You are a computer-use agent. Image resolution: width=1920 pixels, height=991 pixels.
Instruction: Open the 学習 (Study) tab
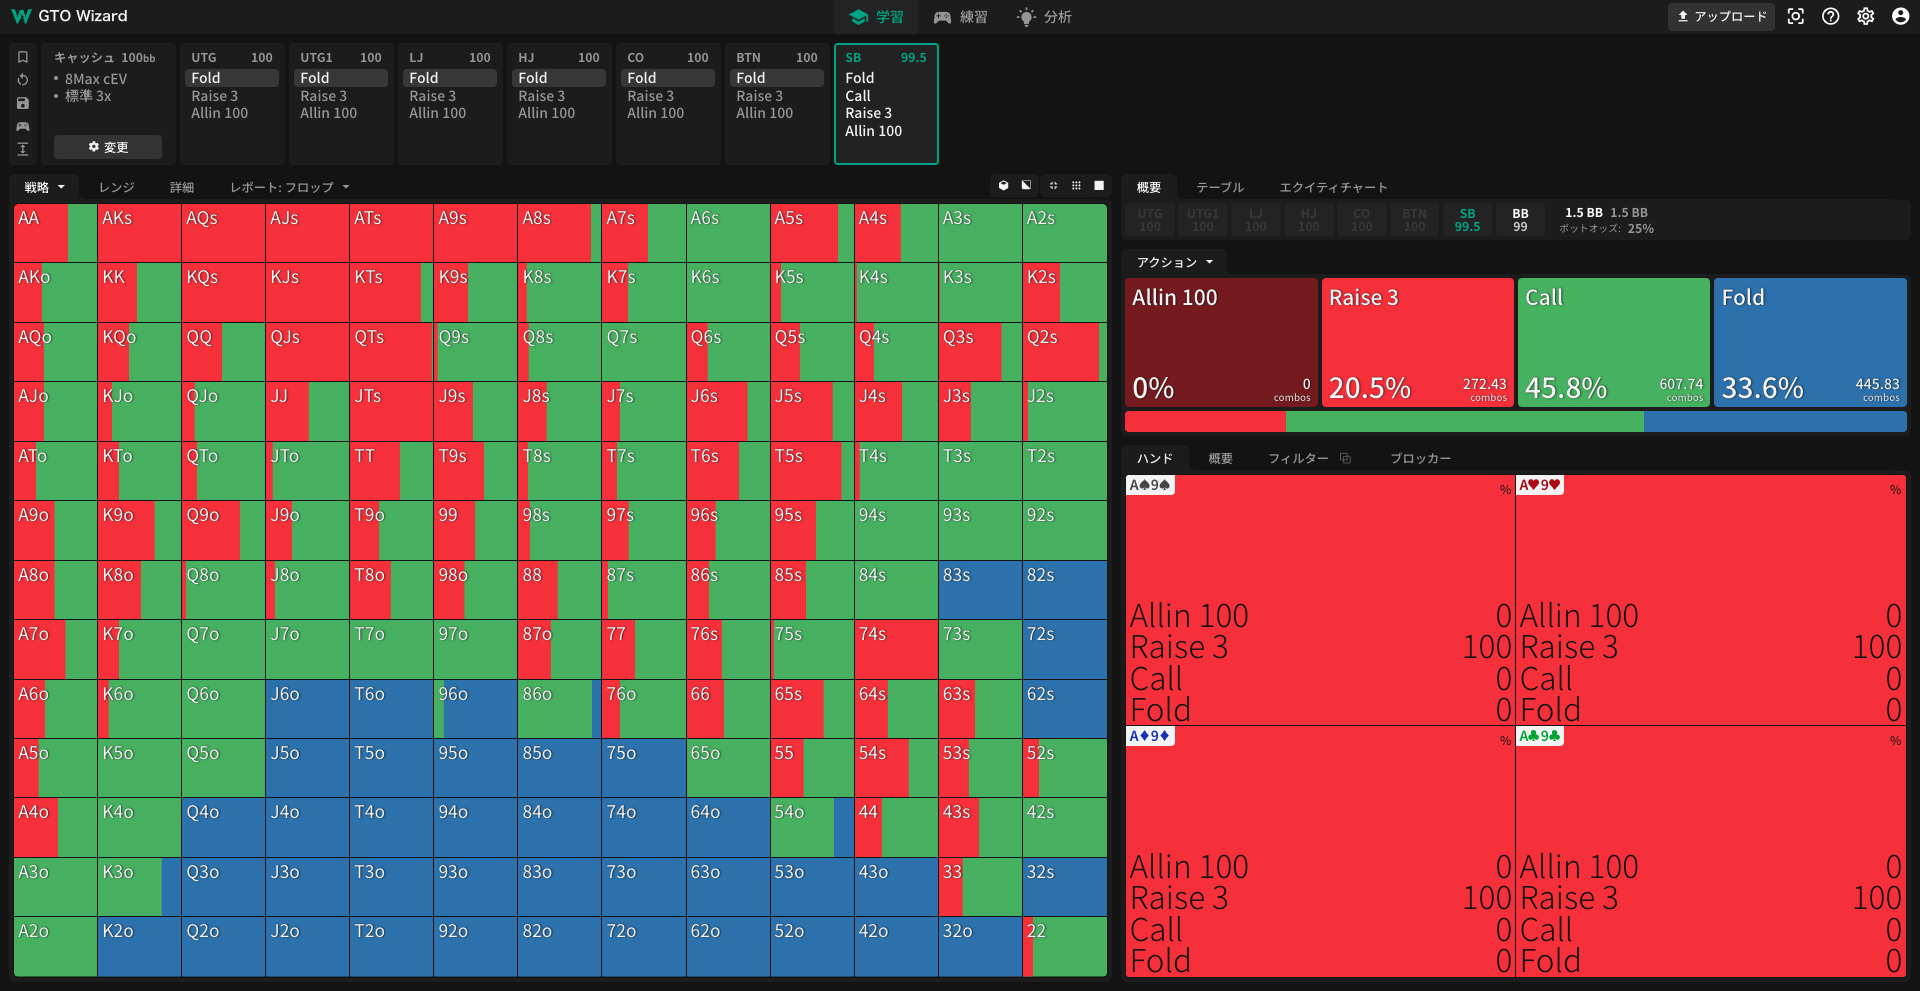coord(876,17)
